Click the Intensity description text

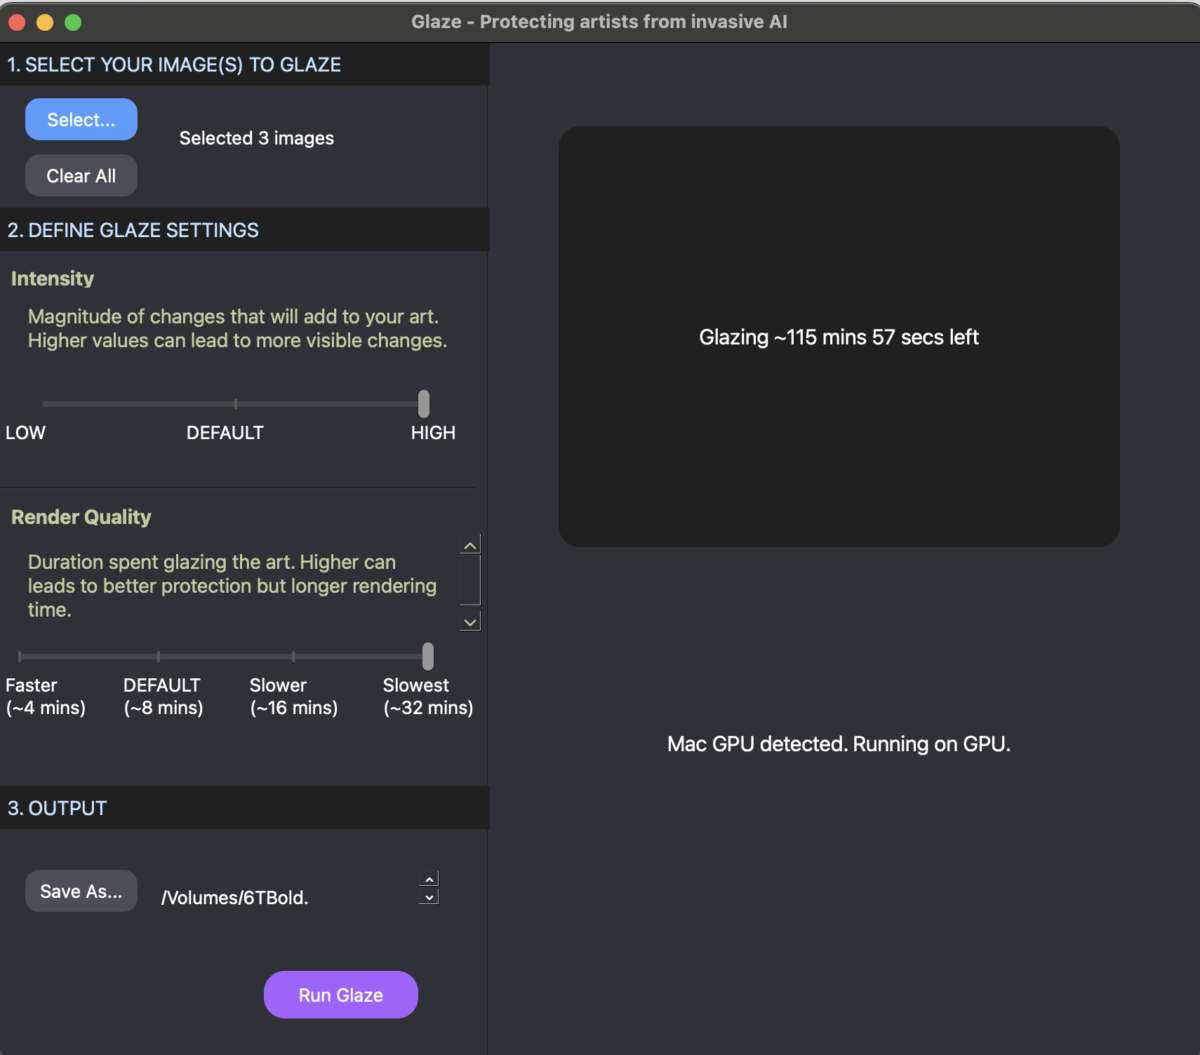(x=237, y=329)
